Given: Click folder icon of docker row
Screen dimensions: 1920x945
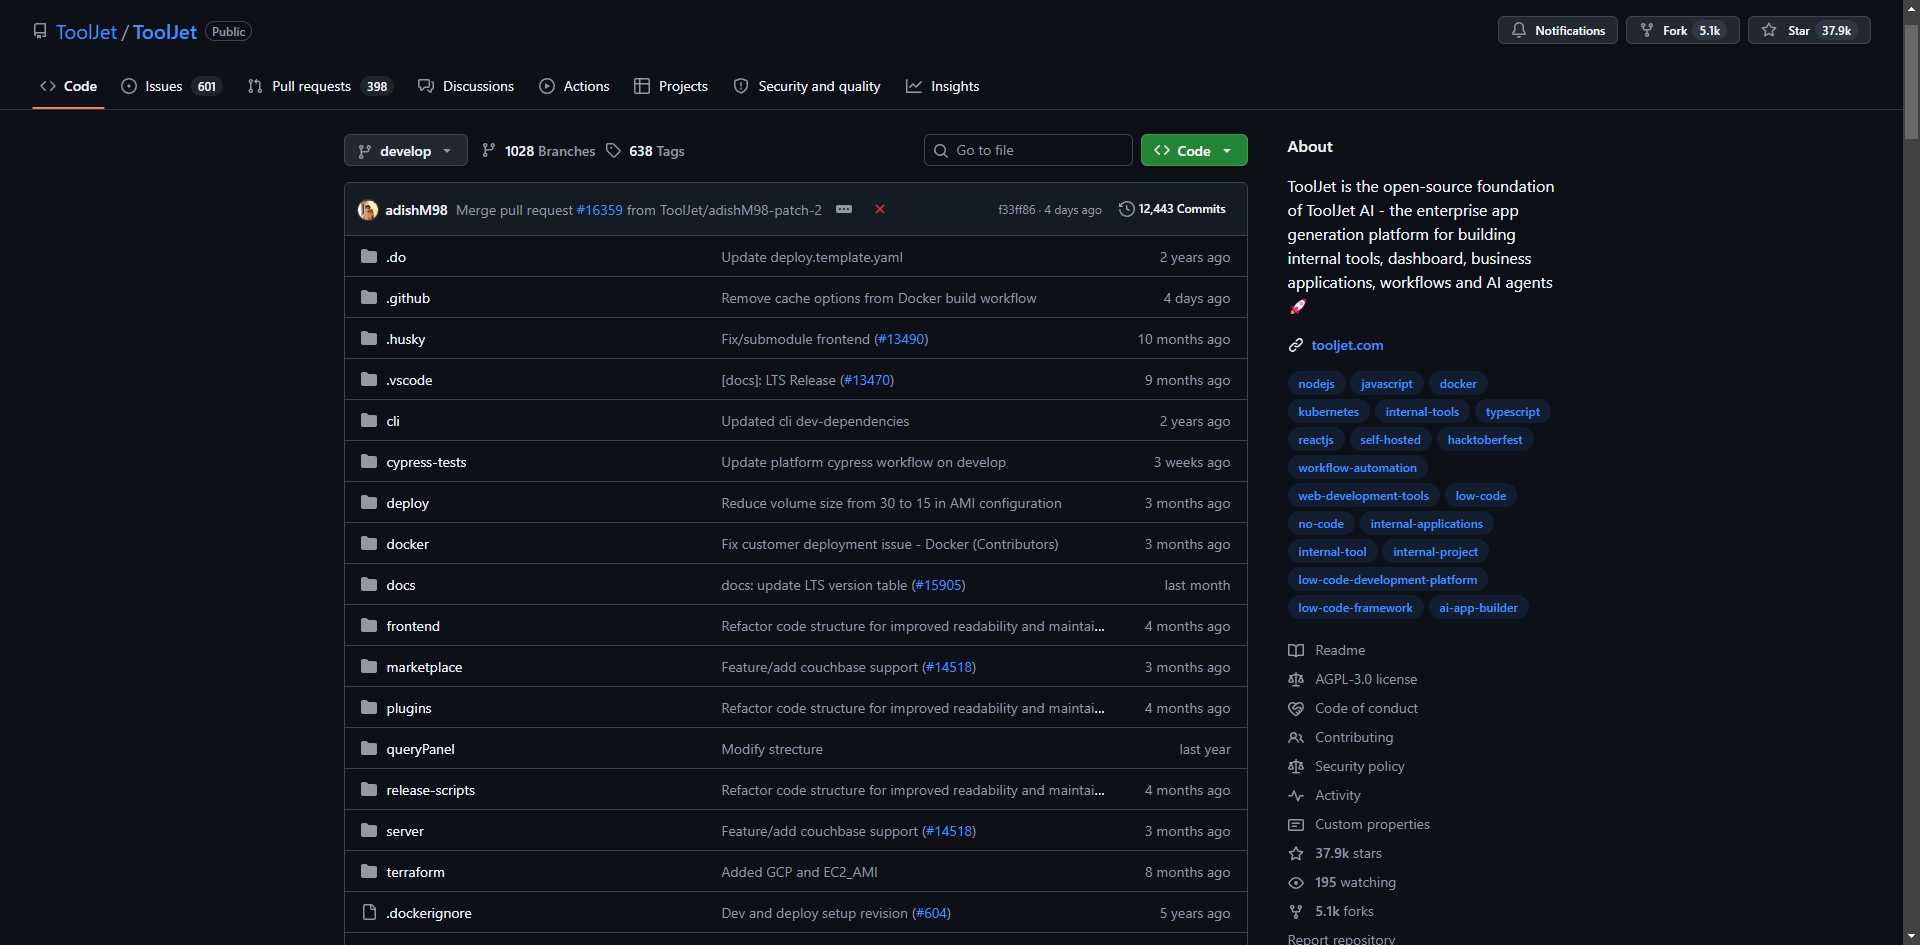Looking at the screenshot, I should click(x=369, y=544).
